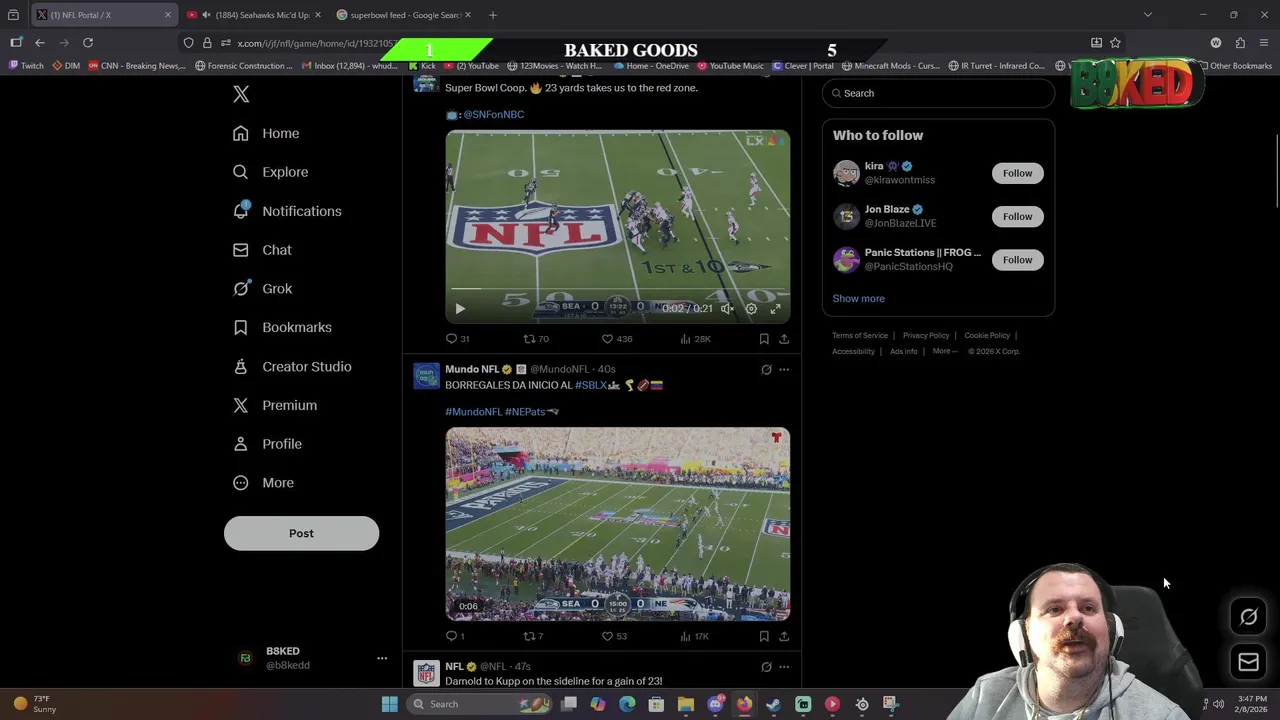Repost the post with 70 reposts
The height and width of the screenshot is (720, 1280).
coord(536,339)
